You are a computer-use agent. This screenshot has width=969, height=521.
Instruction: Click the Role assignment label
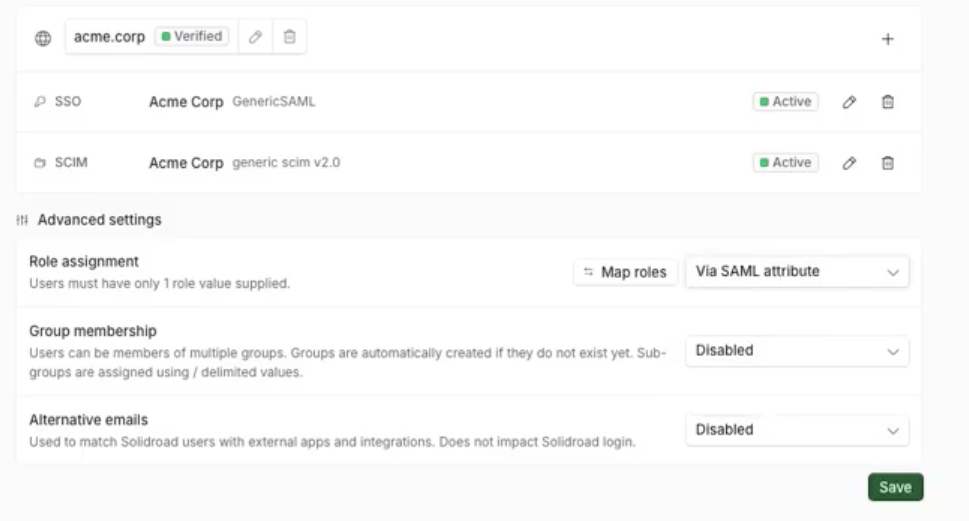click(84, 261)
